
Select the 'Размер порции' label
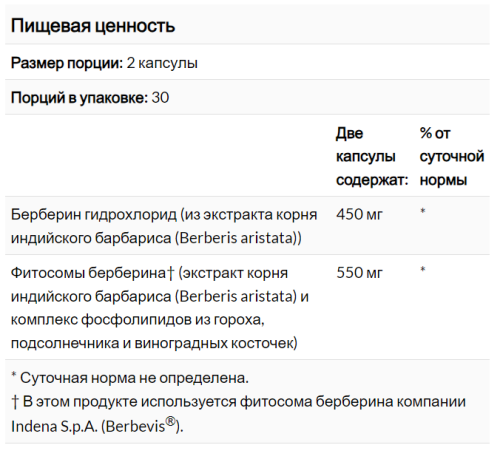(x=67, y=63)
